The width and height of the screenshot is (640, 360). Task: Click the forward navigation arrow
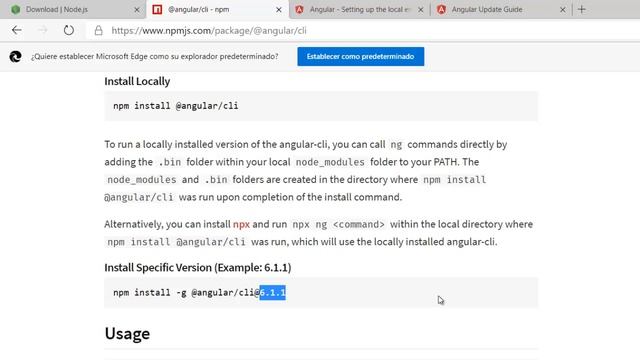(43, 30)
